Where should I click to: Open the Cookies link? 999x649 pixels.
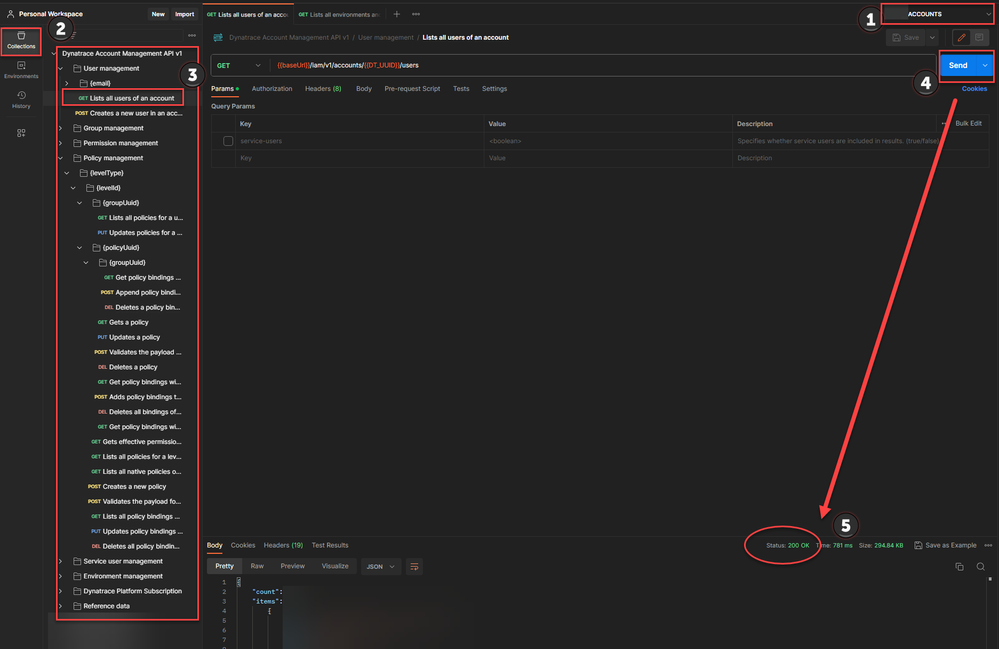pos(974,89)
